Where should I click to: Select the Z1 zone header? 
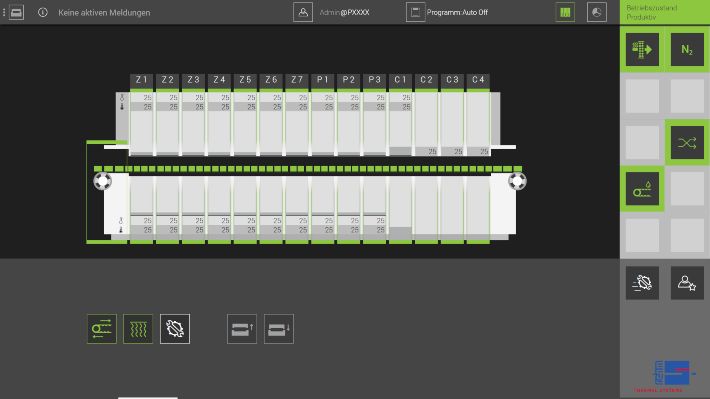pos(142,80)
